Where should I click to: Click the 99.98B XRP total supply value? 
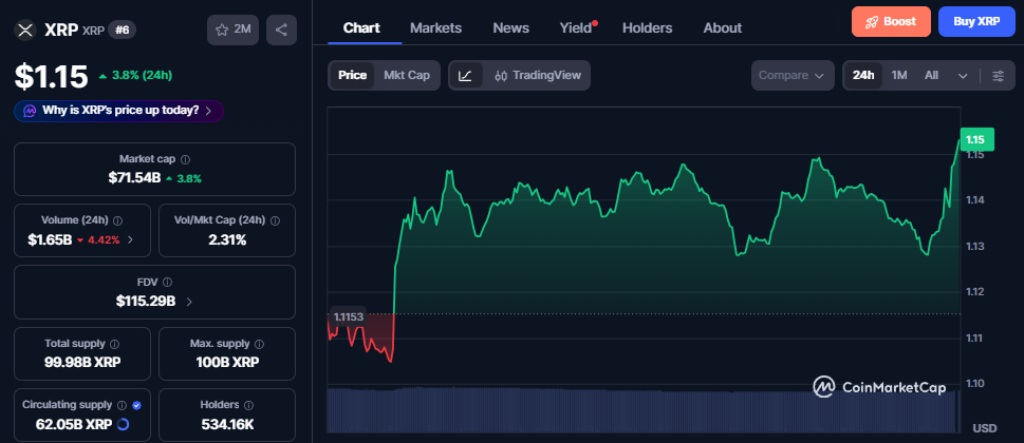(82, 363)
